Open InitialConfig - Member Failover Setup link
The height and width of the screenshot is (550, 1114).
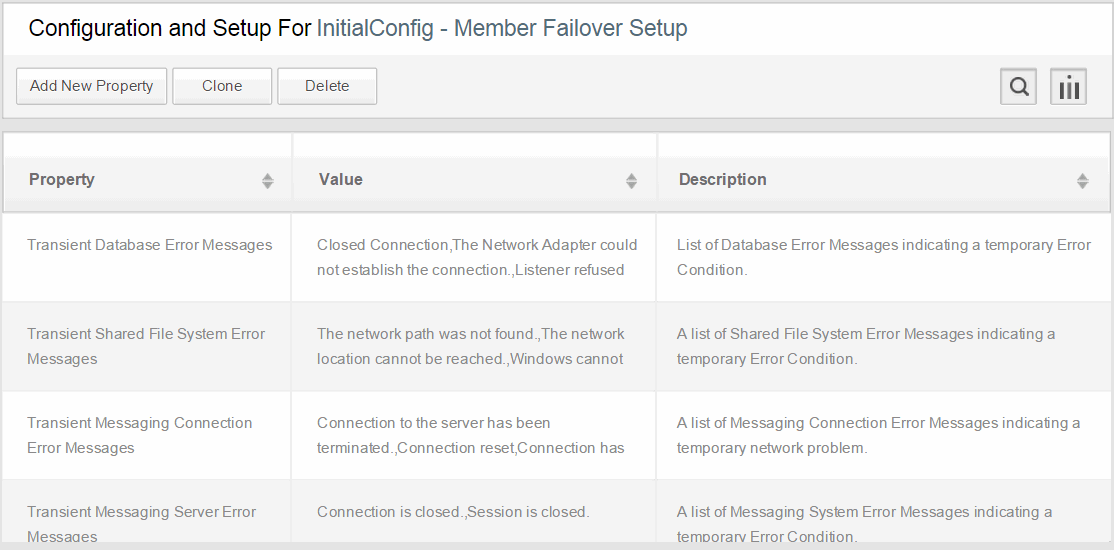(502, 28)
